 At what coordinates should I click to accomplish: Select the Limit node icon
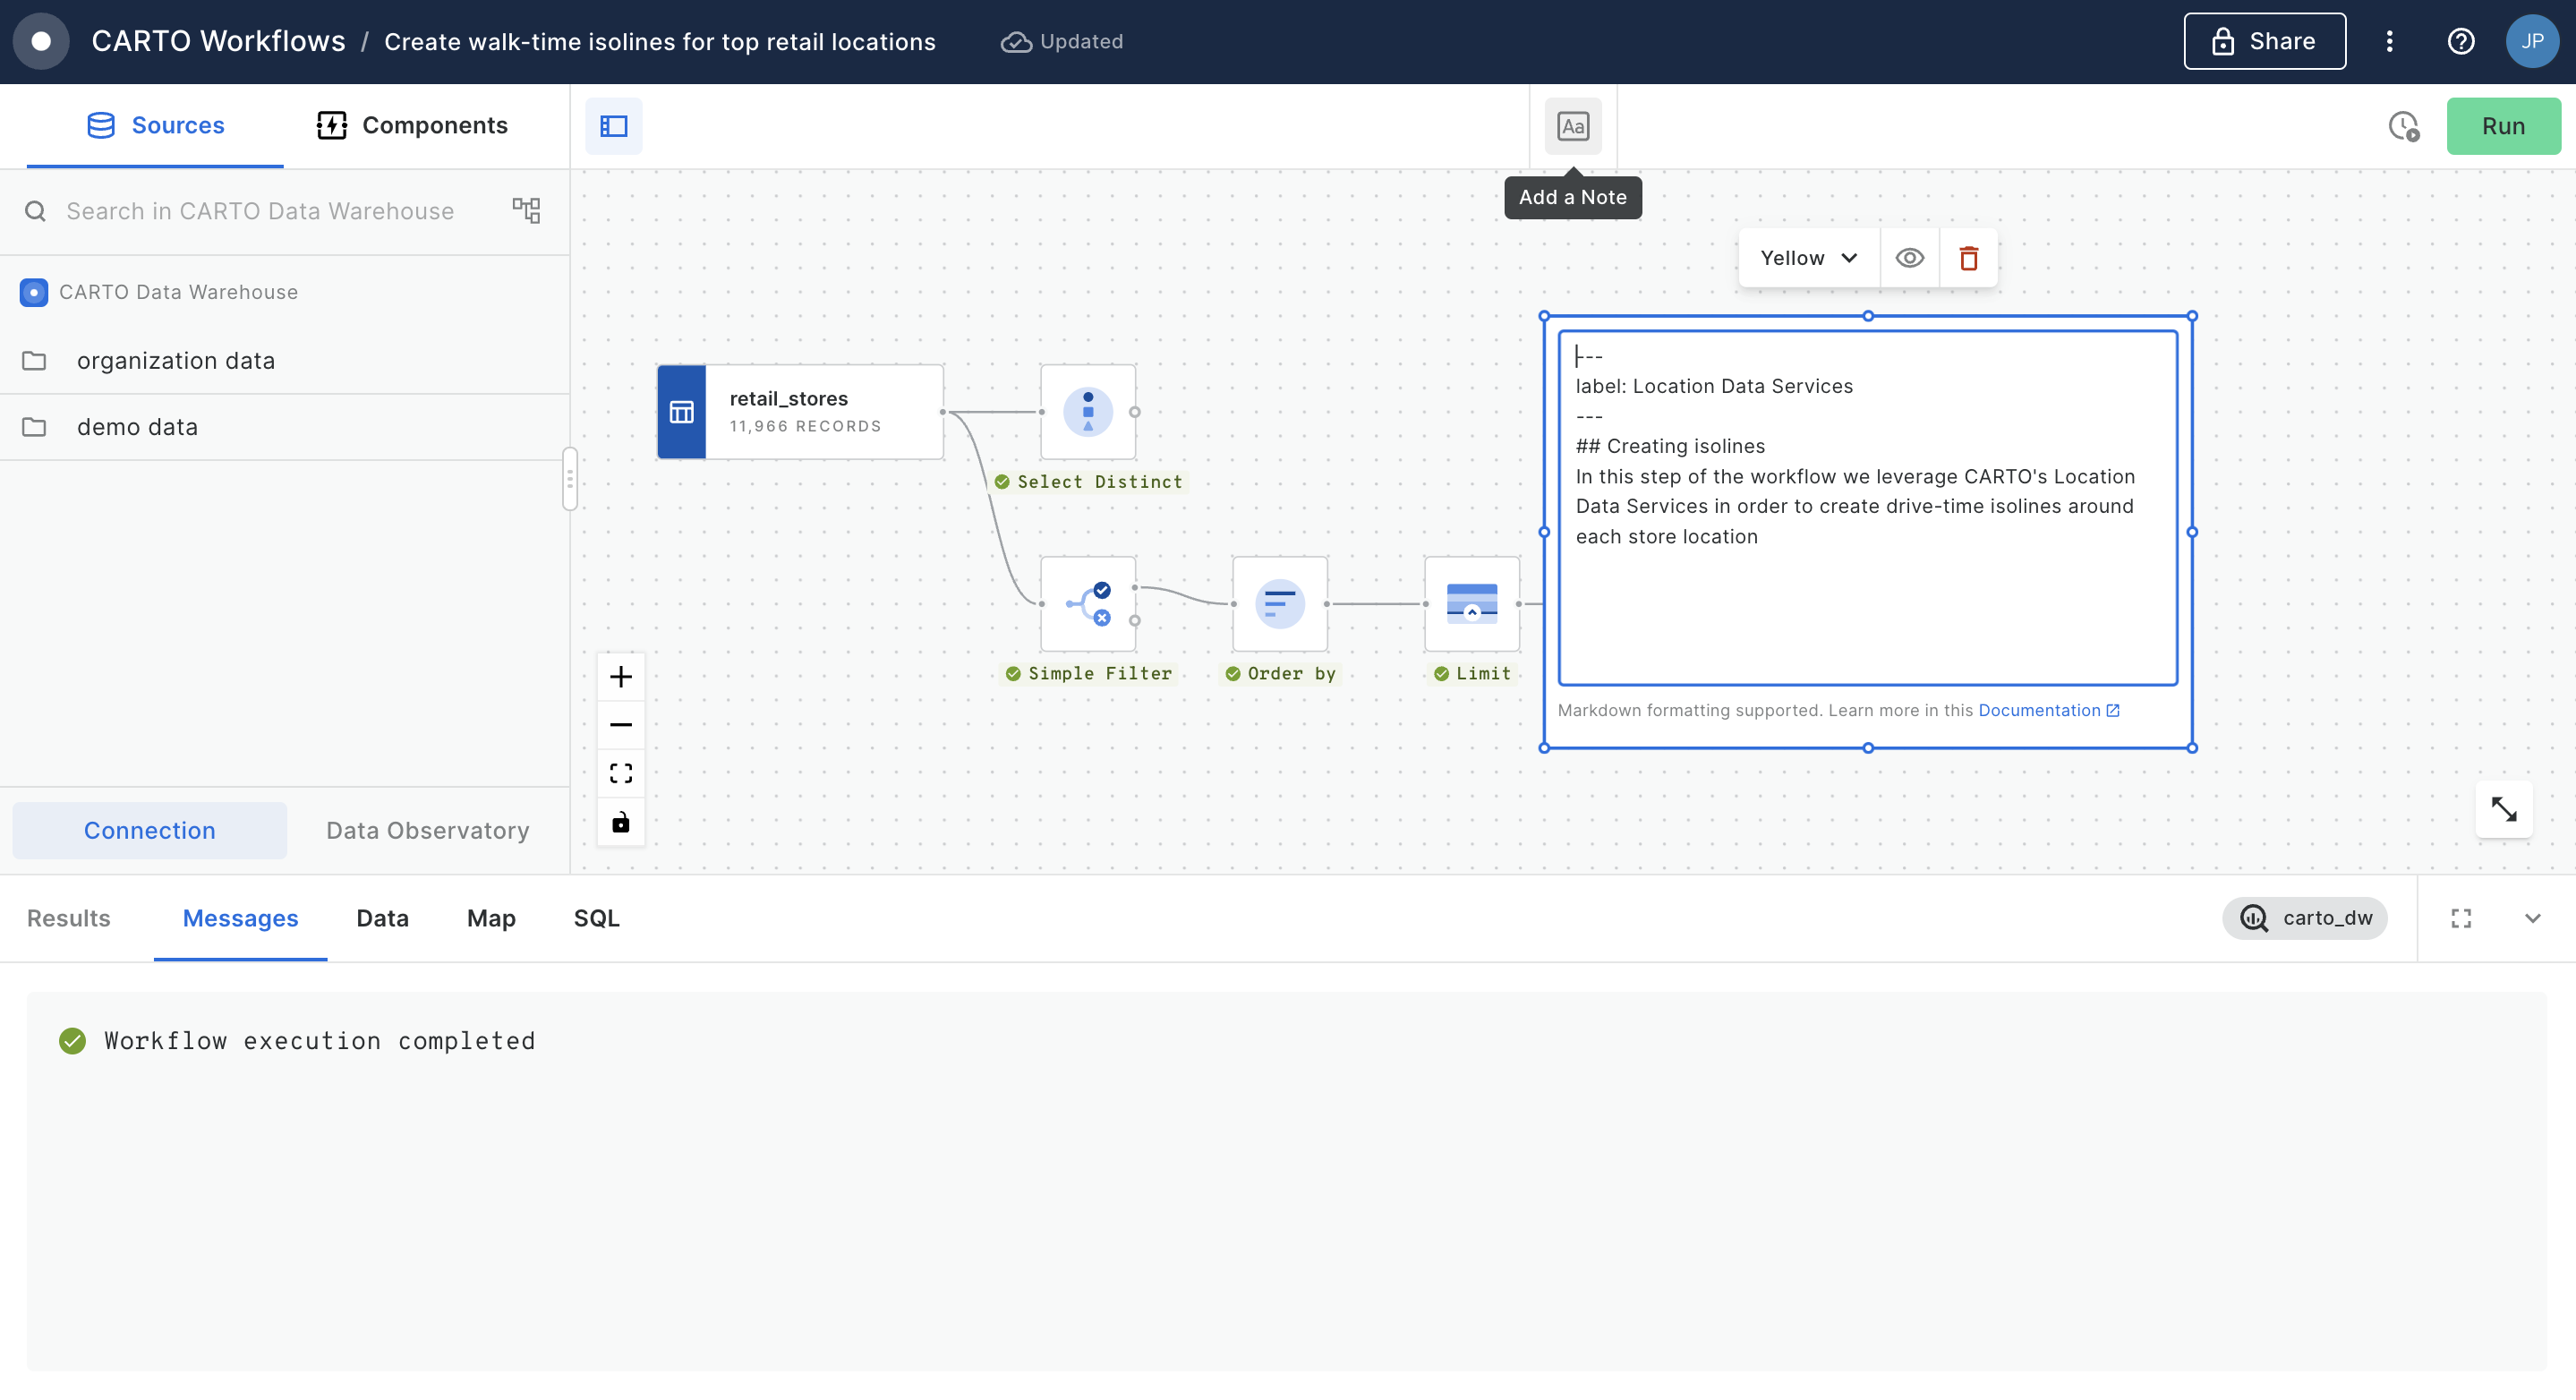[1471, 604]
